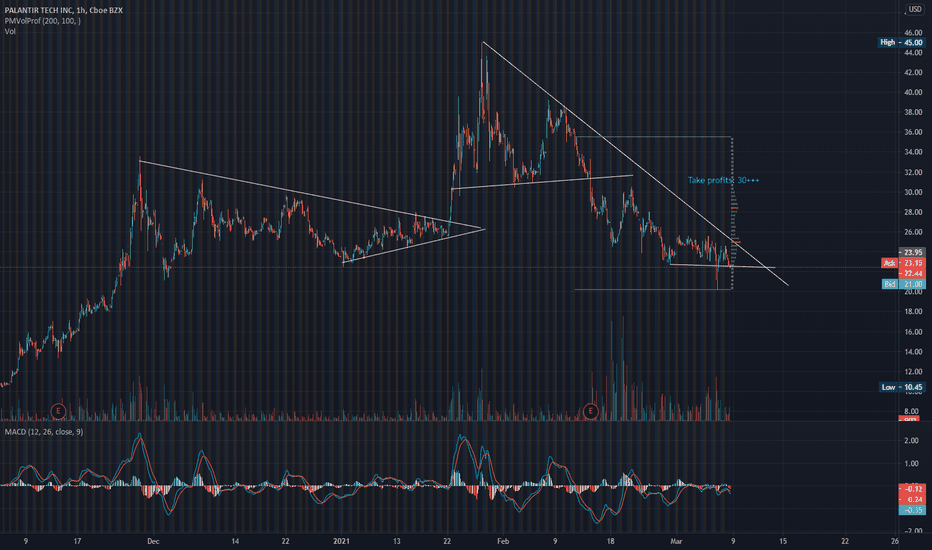The height and width of the screenshot is (550, 932).
Task: Open the USD currency selector
Action: click(x=914, y=9)
